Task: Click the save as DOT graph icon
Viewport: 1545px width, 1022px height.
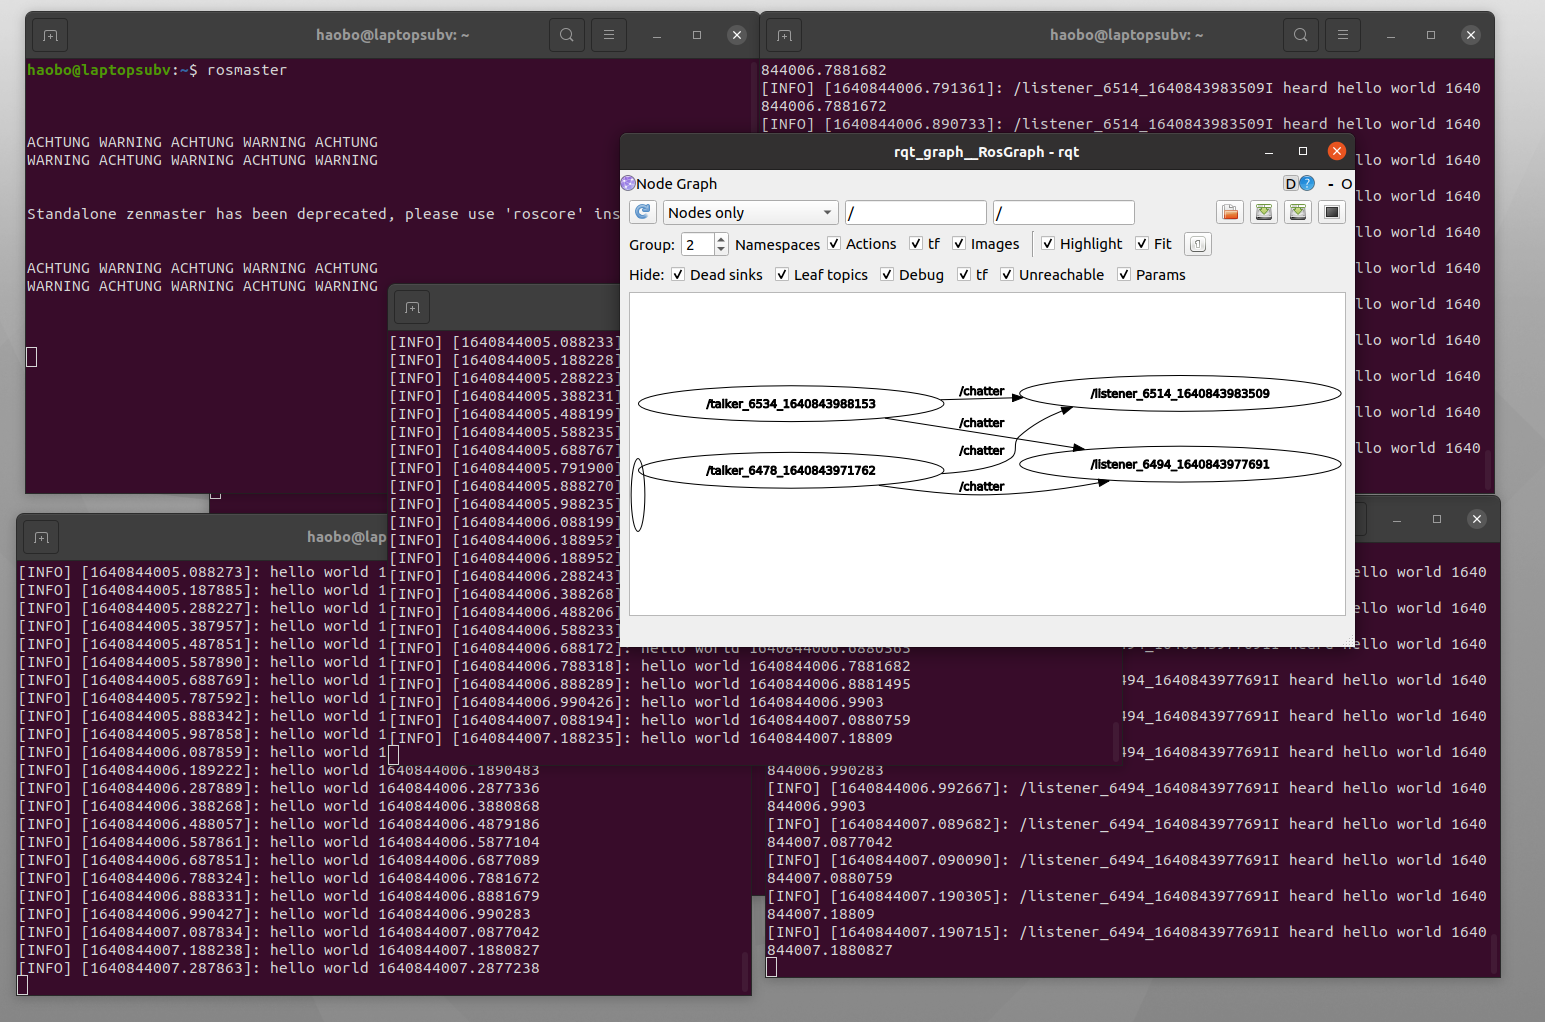Action: 1264,212
